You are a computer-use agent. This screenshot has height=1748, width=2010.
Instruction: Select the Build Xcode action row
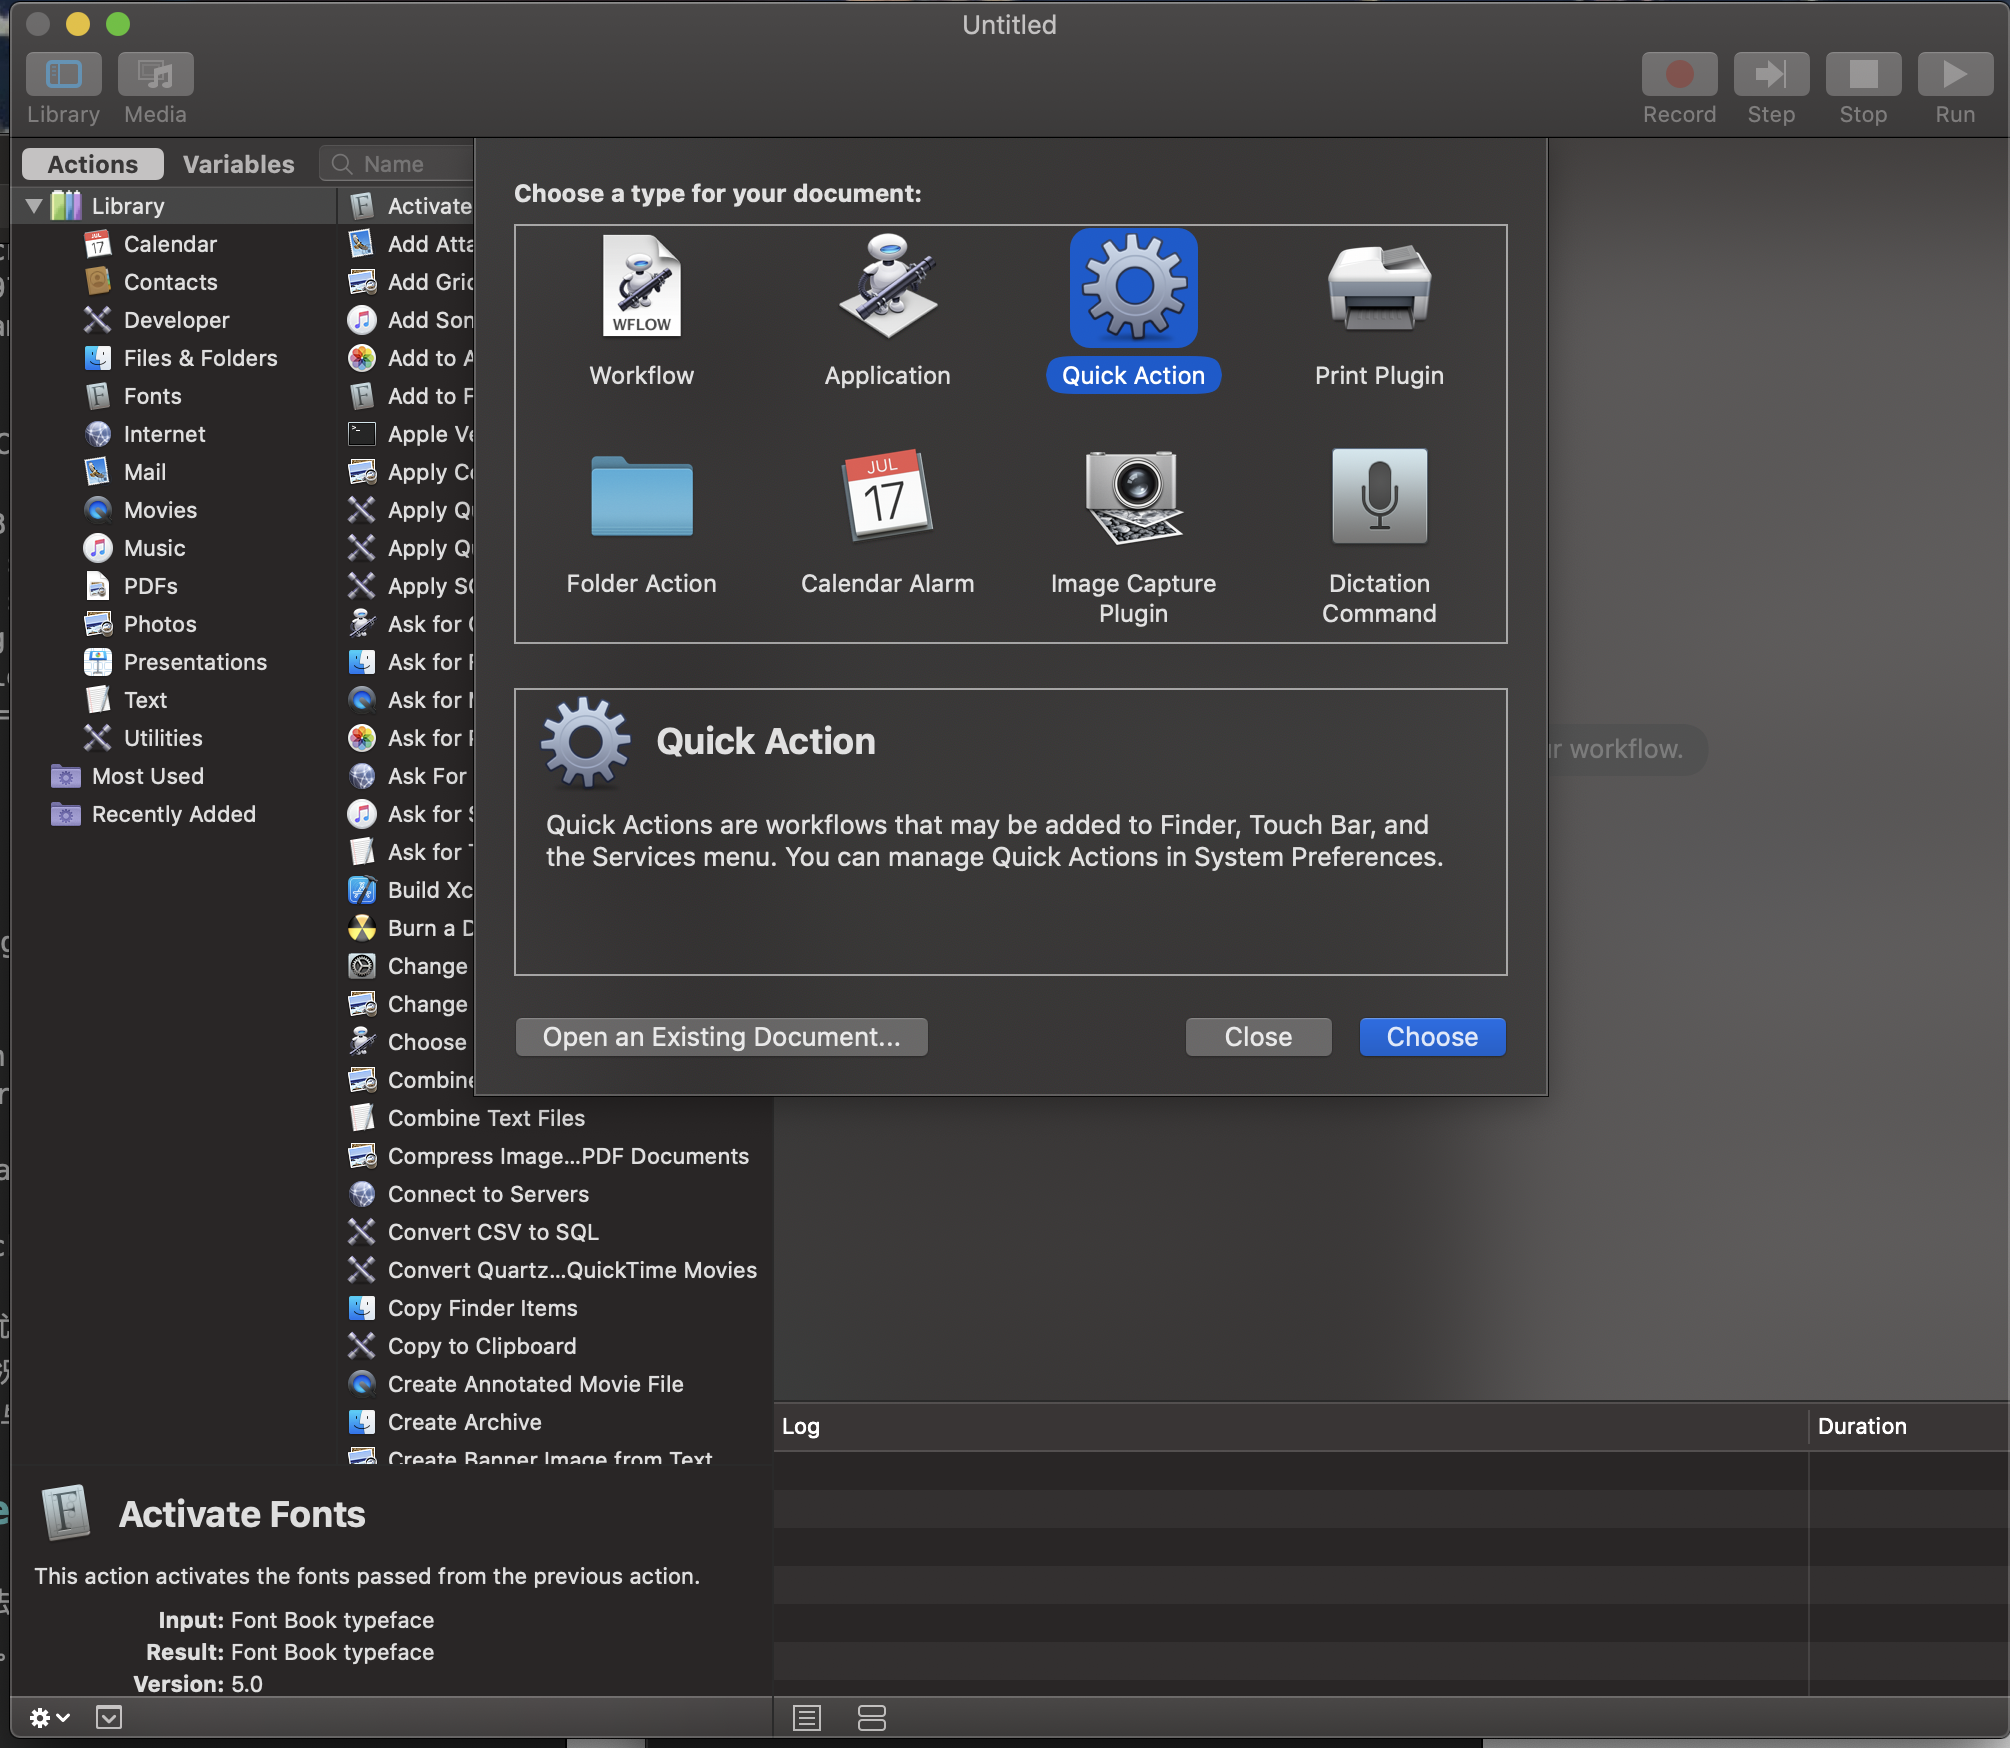point(408,890)
